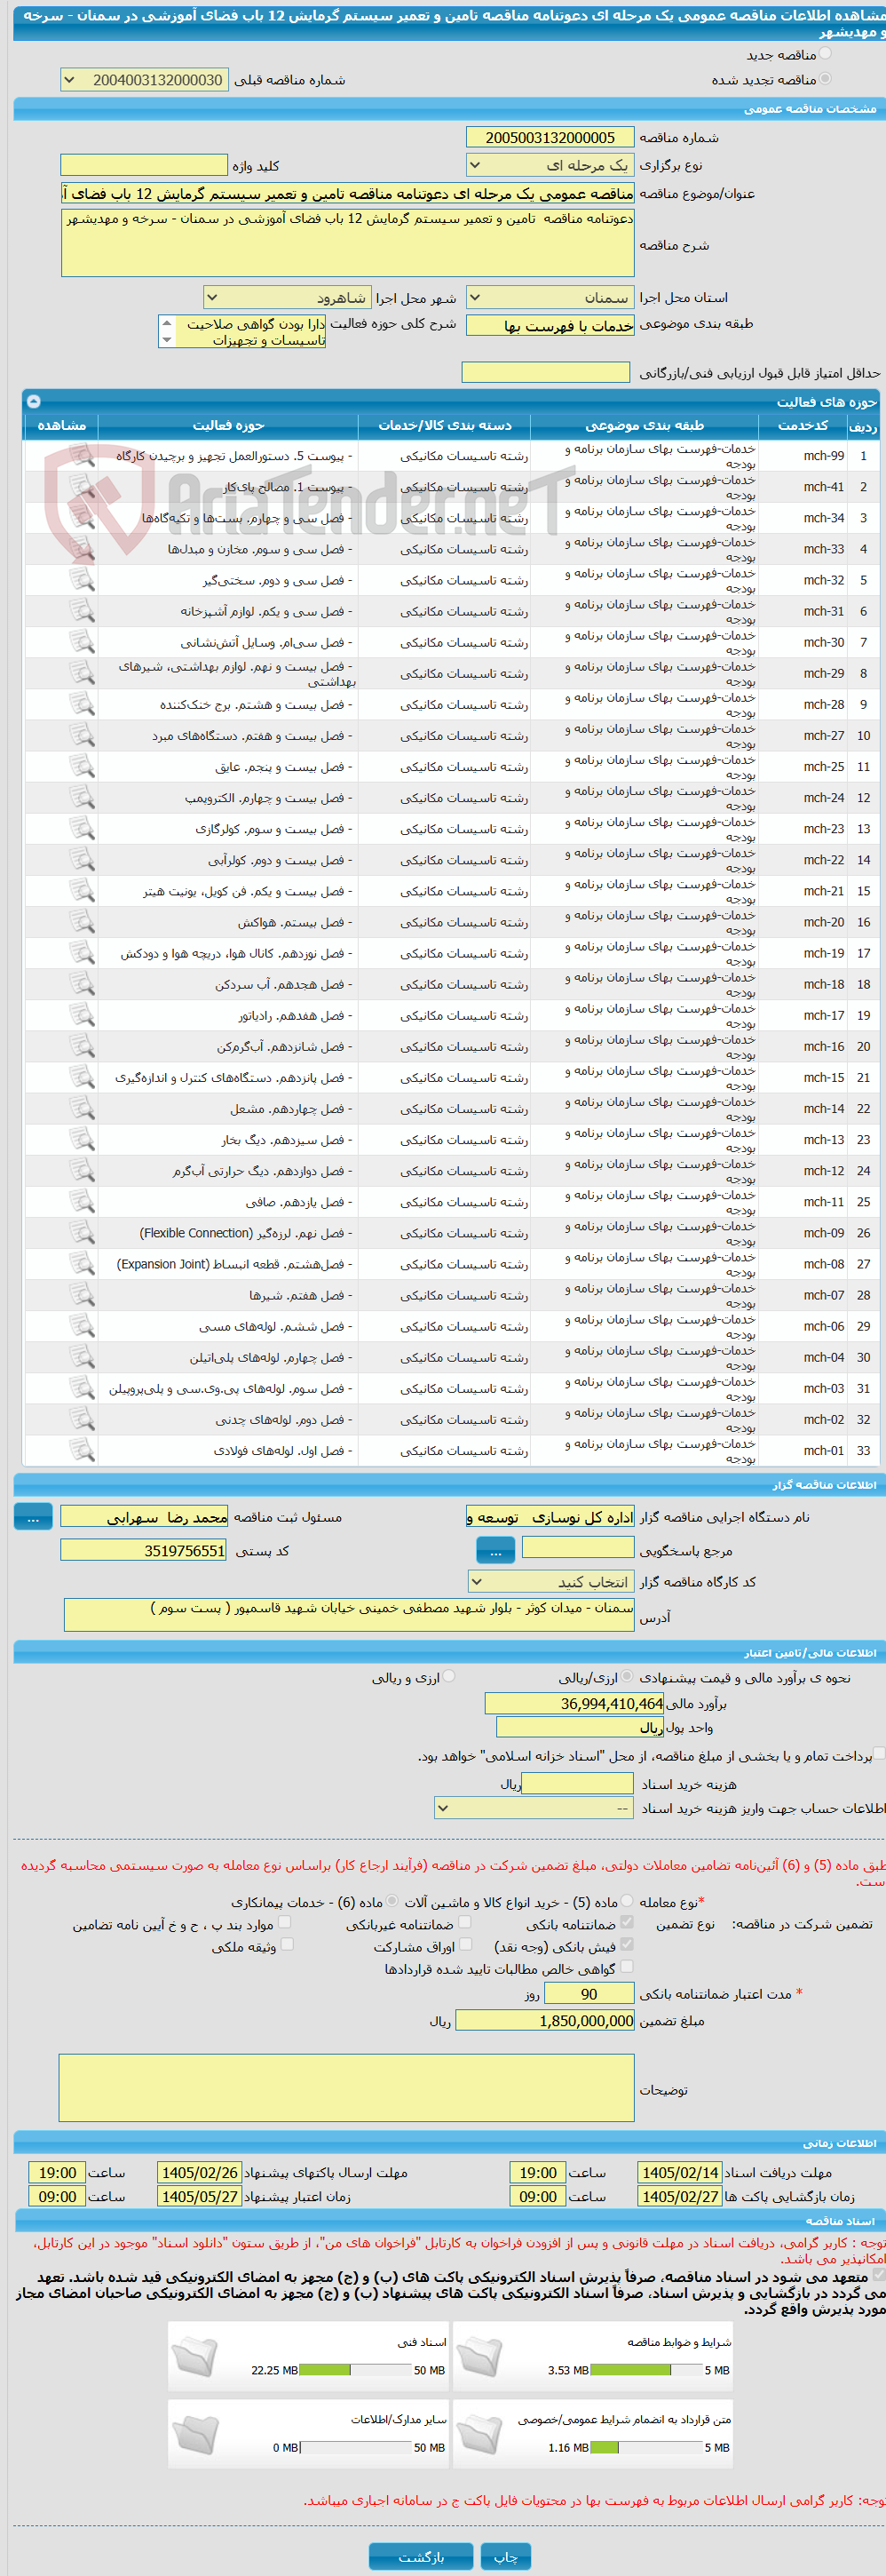
Task: Select the ارزی و ریالی estimate option
Action: (449, 1676)
